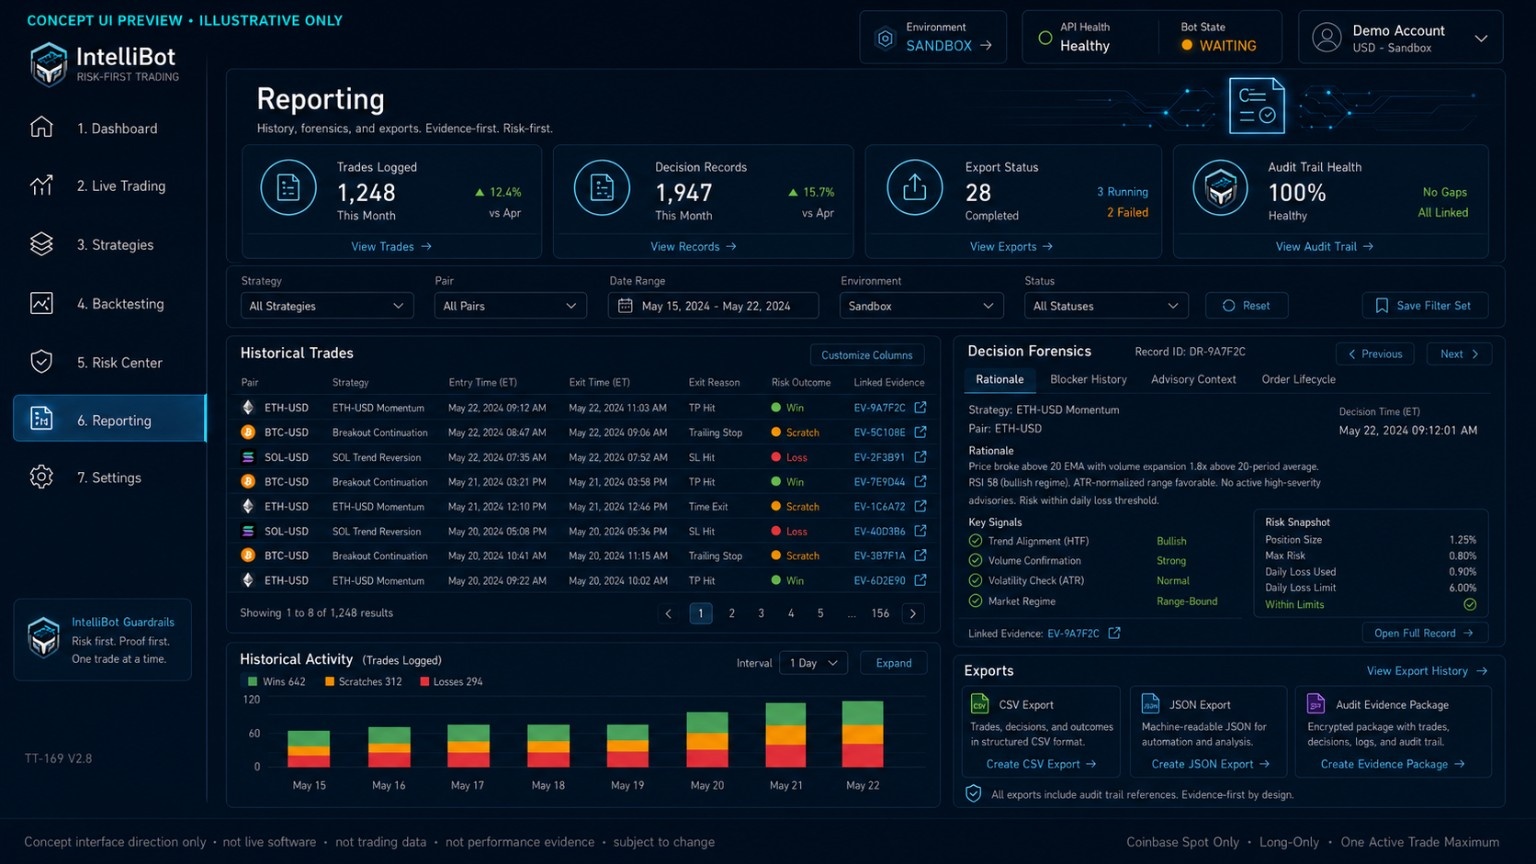Click the View Export History link
Screen dimensions: 1536x864
tap(1427, 671)
